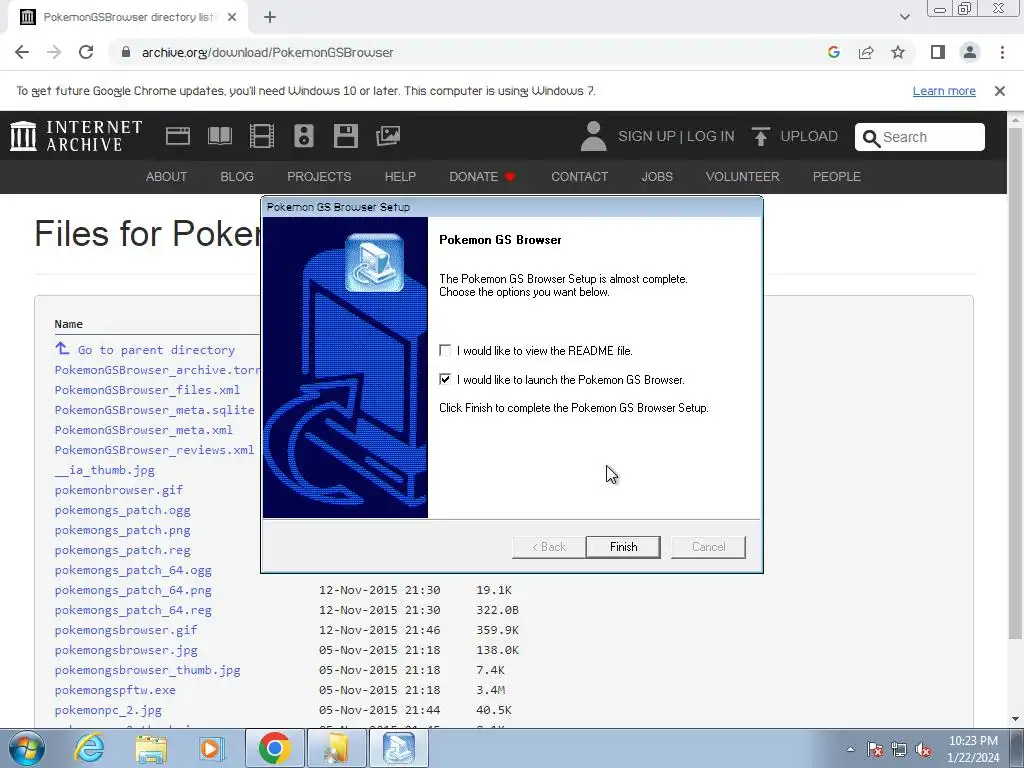This screenshot has width=1024, height=768.
Task: Click Chrome's forward arrow
Action: click(54, 52)
